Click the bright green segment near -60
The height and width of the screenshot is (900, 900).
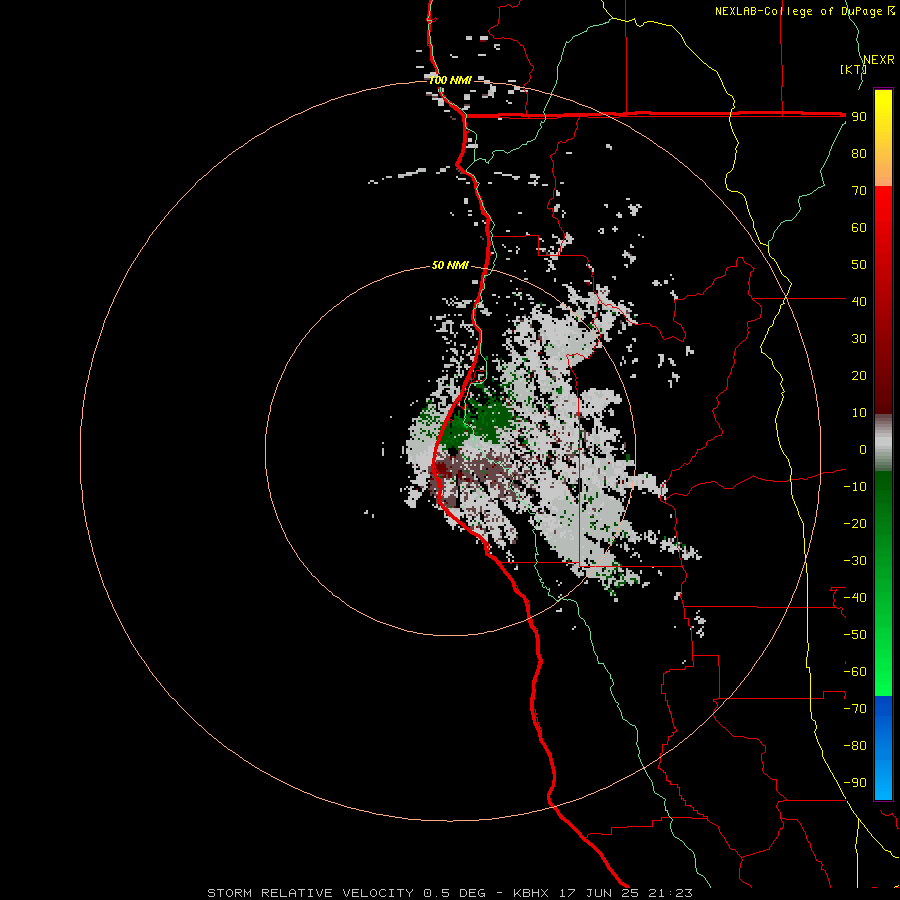[x=883, y=672]
